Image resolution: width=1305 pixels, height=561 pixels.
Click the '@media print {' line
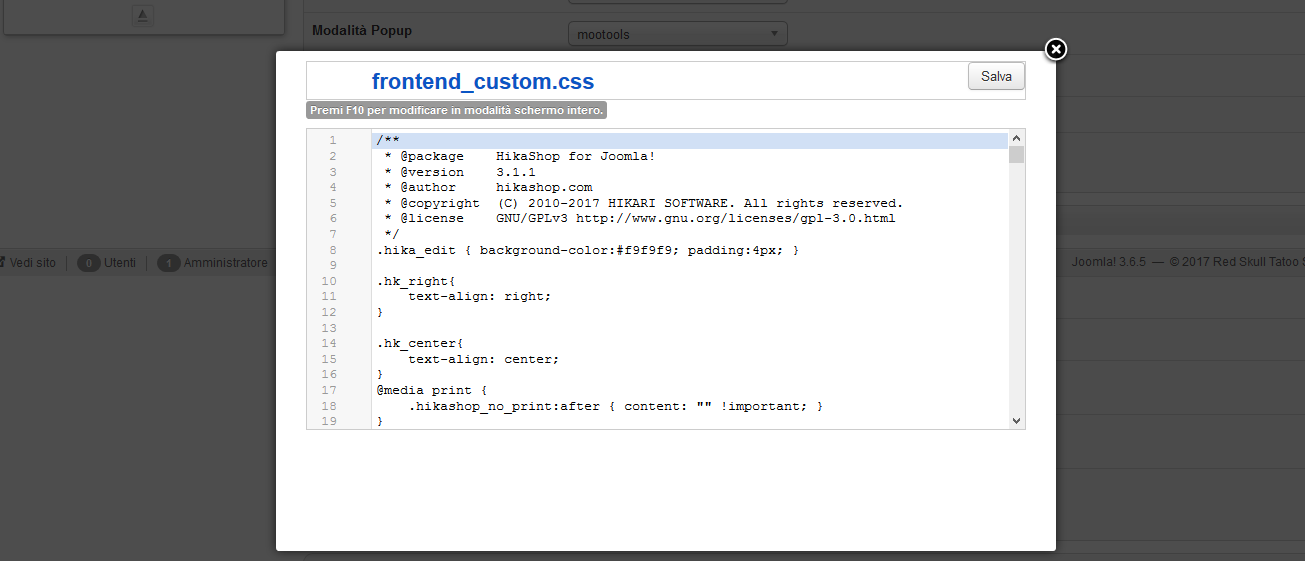432,390
